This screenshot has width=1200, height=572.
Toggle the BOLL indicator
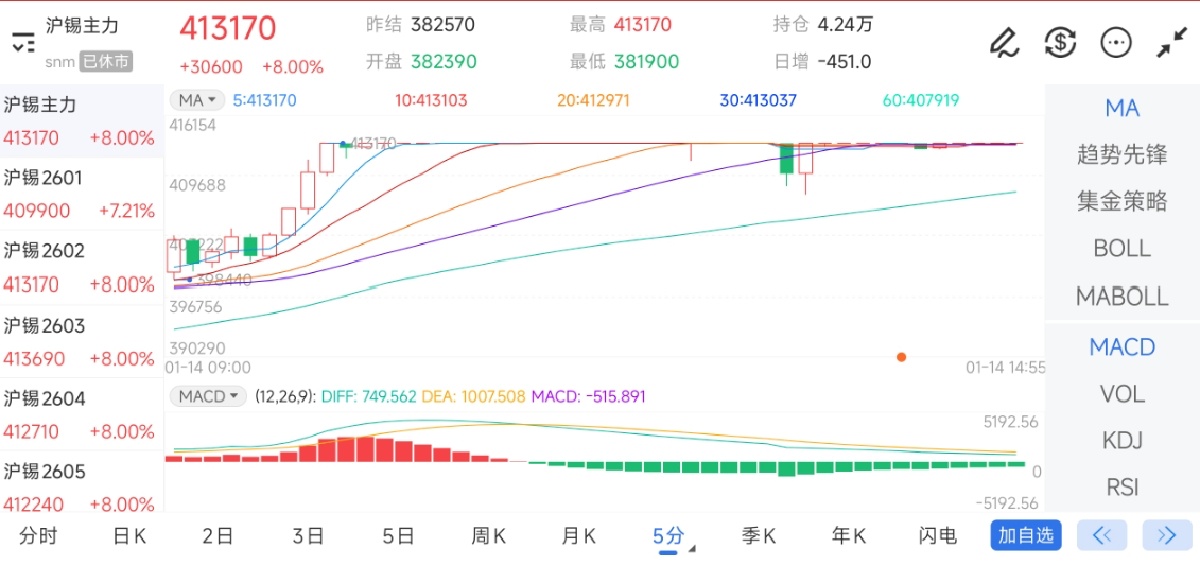(x=1122, y=248)
